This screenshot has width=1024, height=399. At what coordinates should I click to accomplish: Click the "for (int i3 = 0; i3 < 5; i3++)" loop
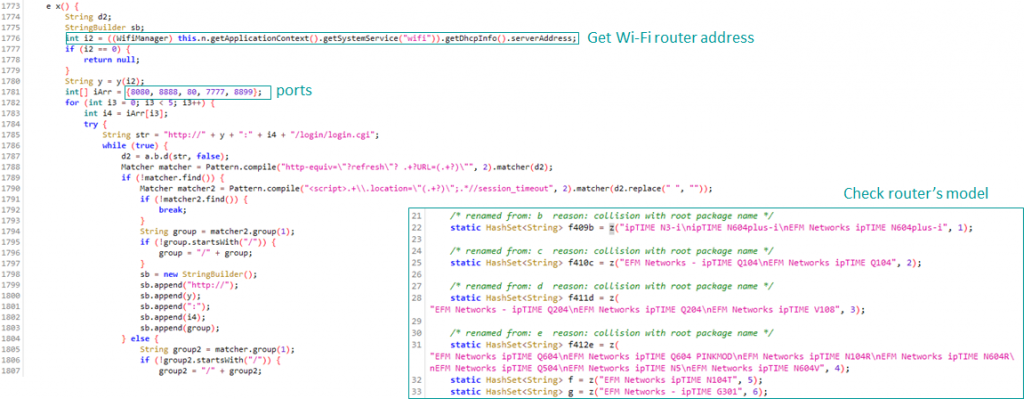tap(140, 102)
